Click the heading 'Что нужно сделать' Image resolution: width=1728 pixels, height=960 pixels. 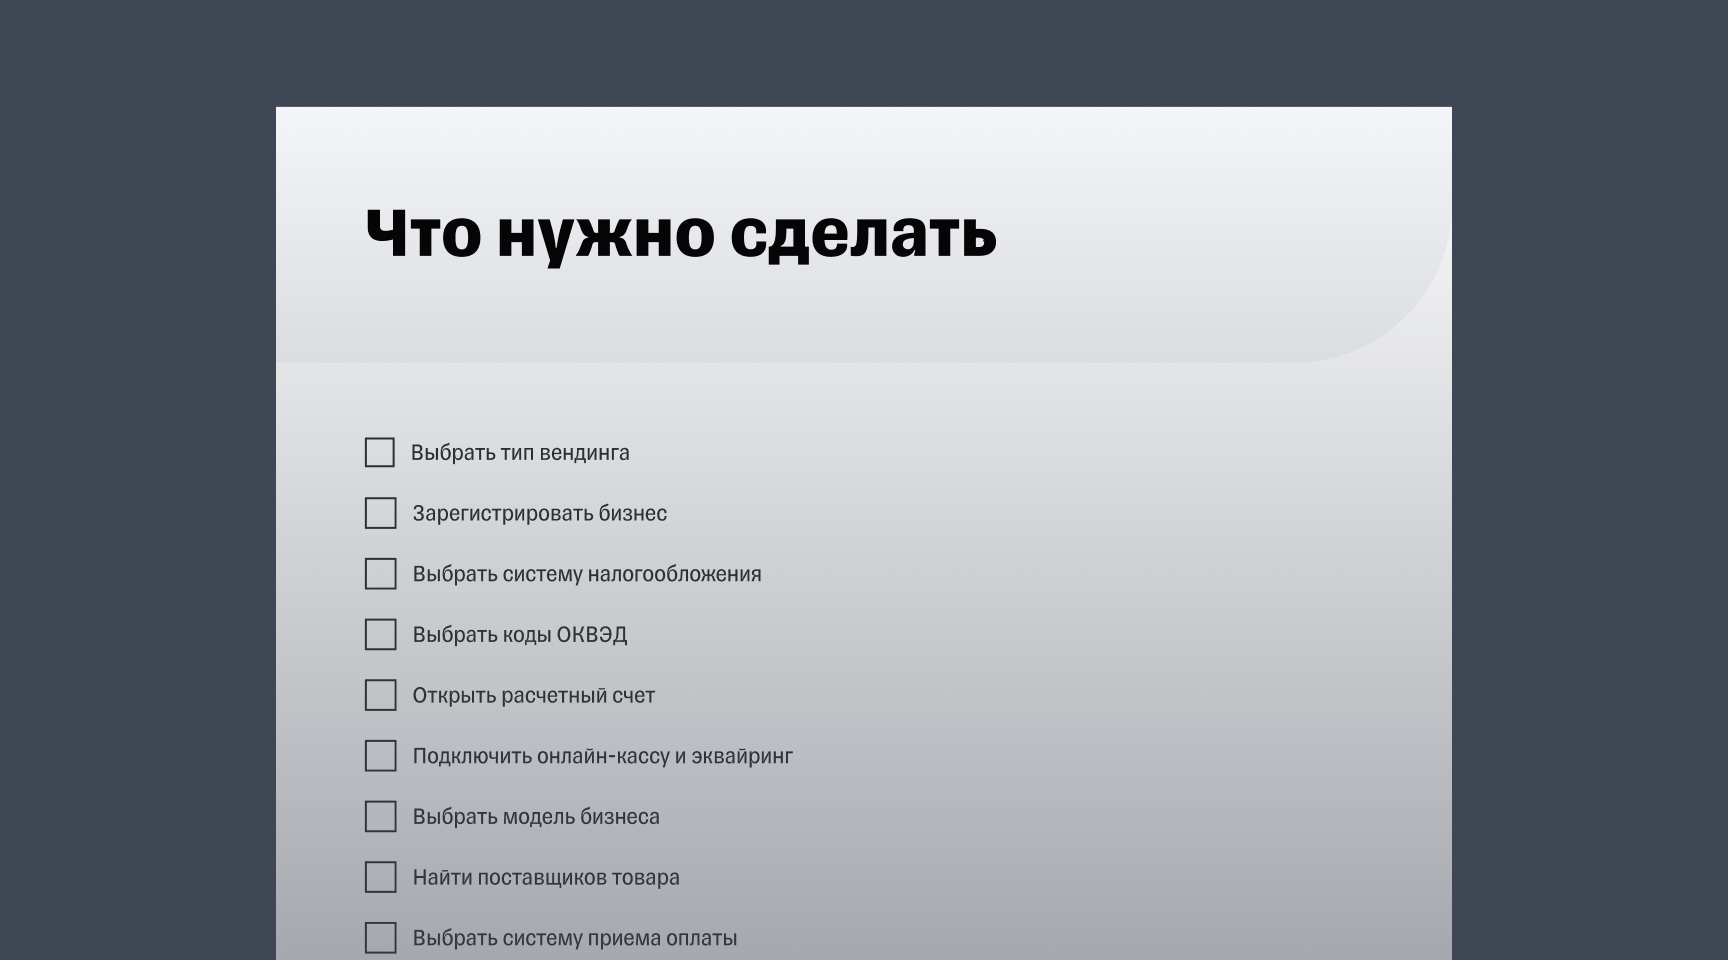coord(679,235)
